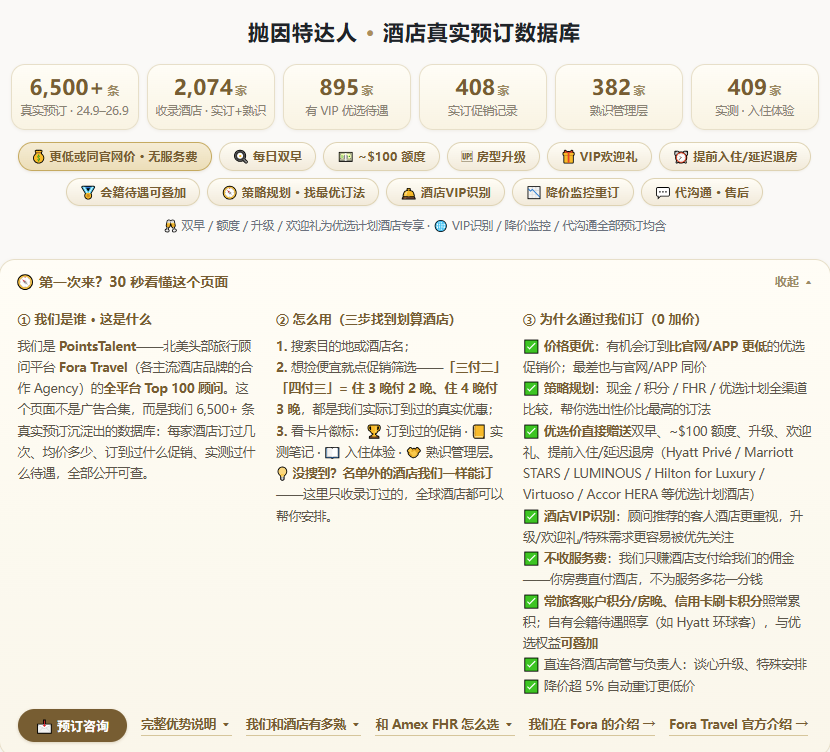Select the VIP欢迎礼 pill
The width and height of the screenshot is (830, 752).
599,157
